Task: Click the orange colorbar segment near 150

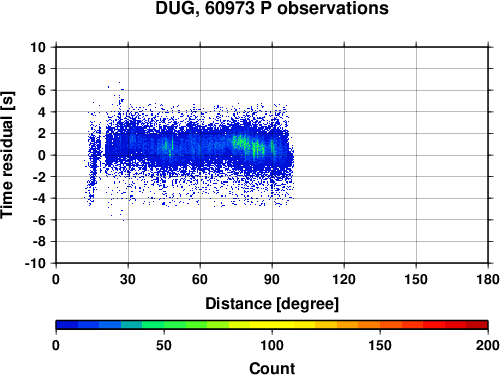Action: pyautogui.click(x=380, y=325)
